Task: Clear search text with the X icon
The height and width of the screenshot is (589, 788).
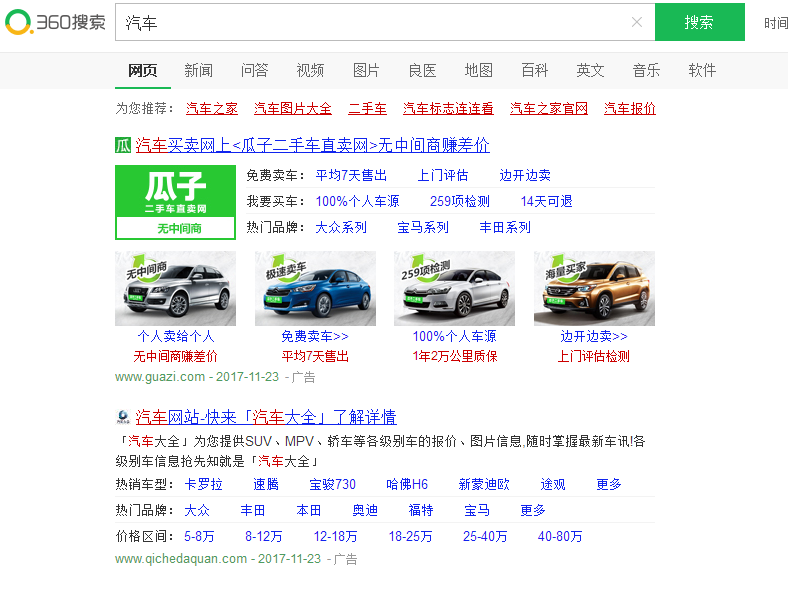Action: click(x=637, y=22)
